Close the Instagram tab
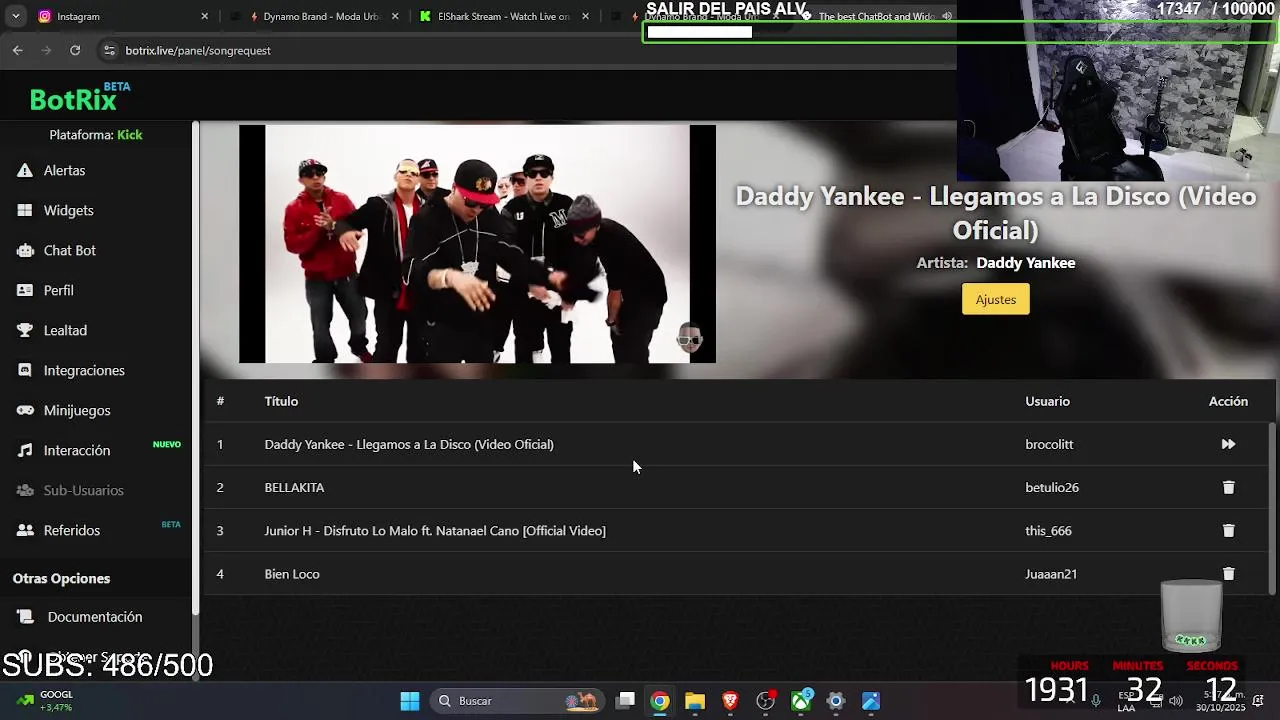Viewport: 1280px width, 720px height. coord(204,17)
